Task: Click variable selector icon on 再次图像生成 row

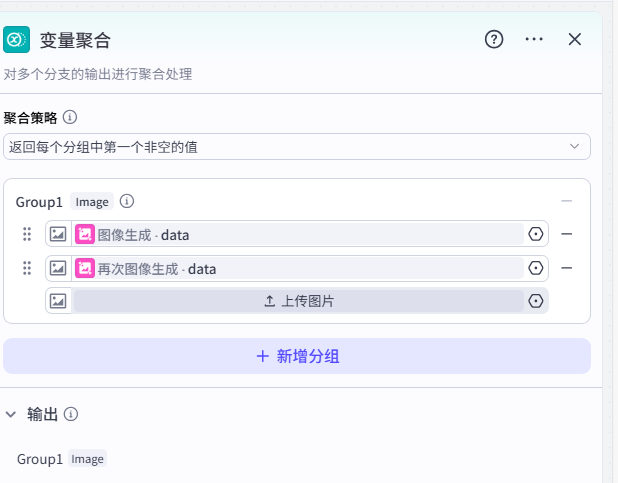Action: 536,268
